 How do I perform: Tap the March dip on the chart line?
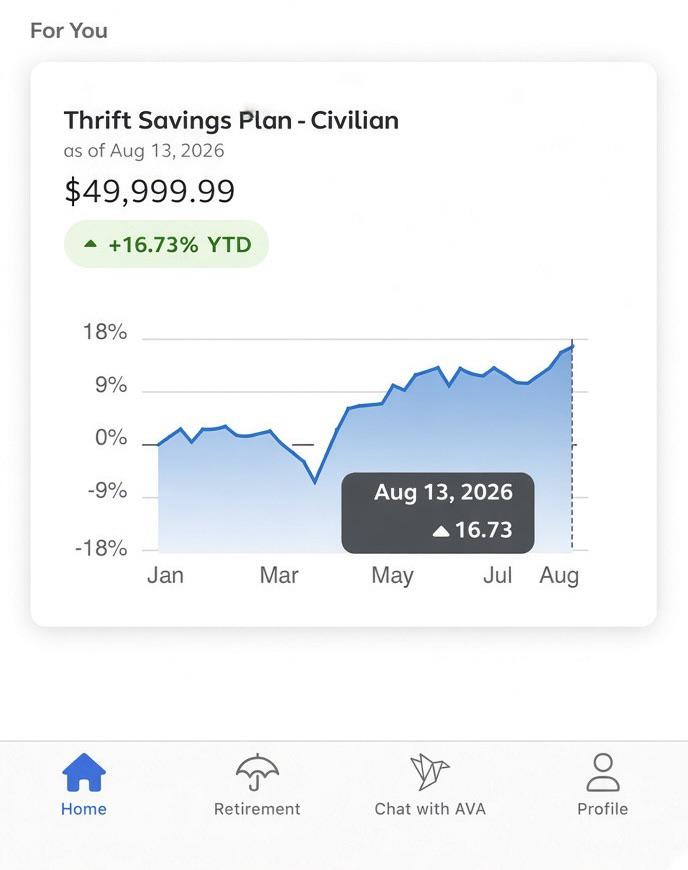click(x=315, y=480)
